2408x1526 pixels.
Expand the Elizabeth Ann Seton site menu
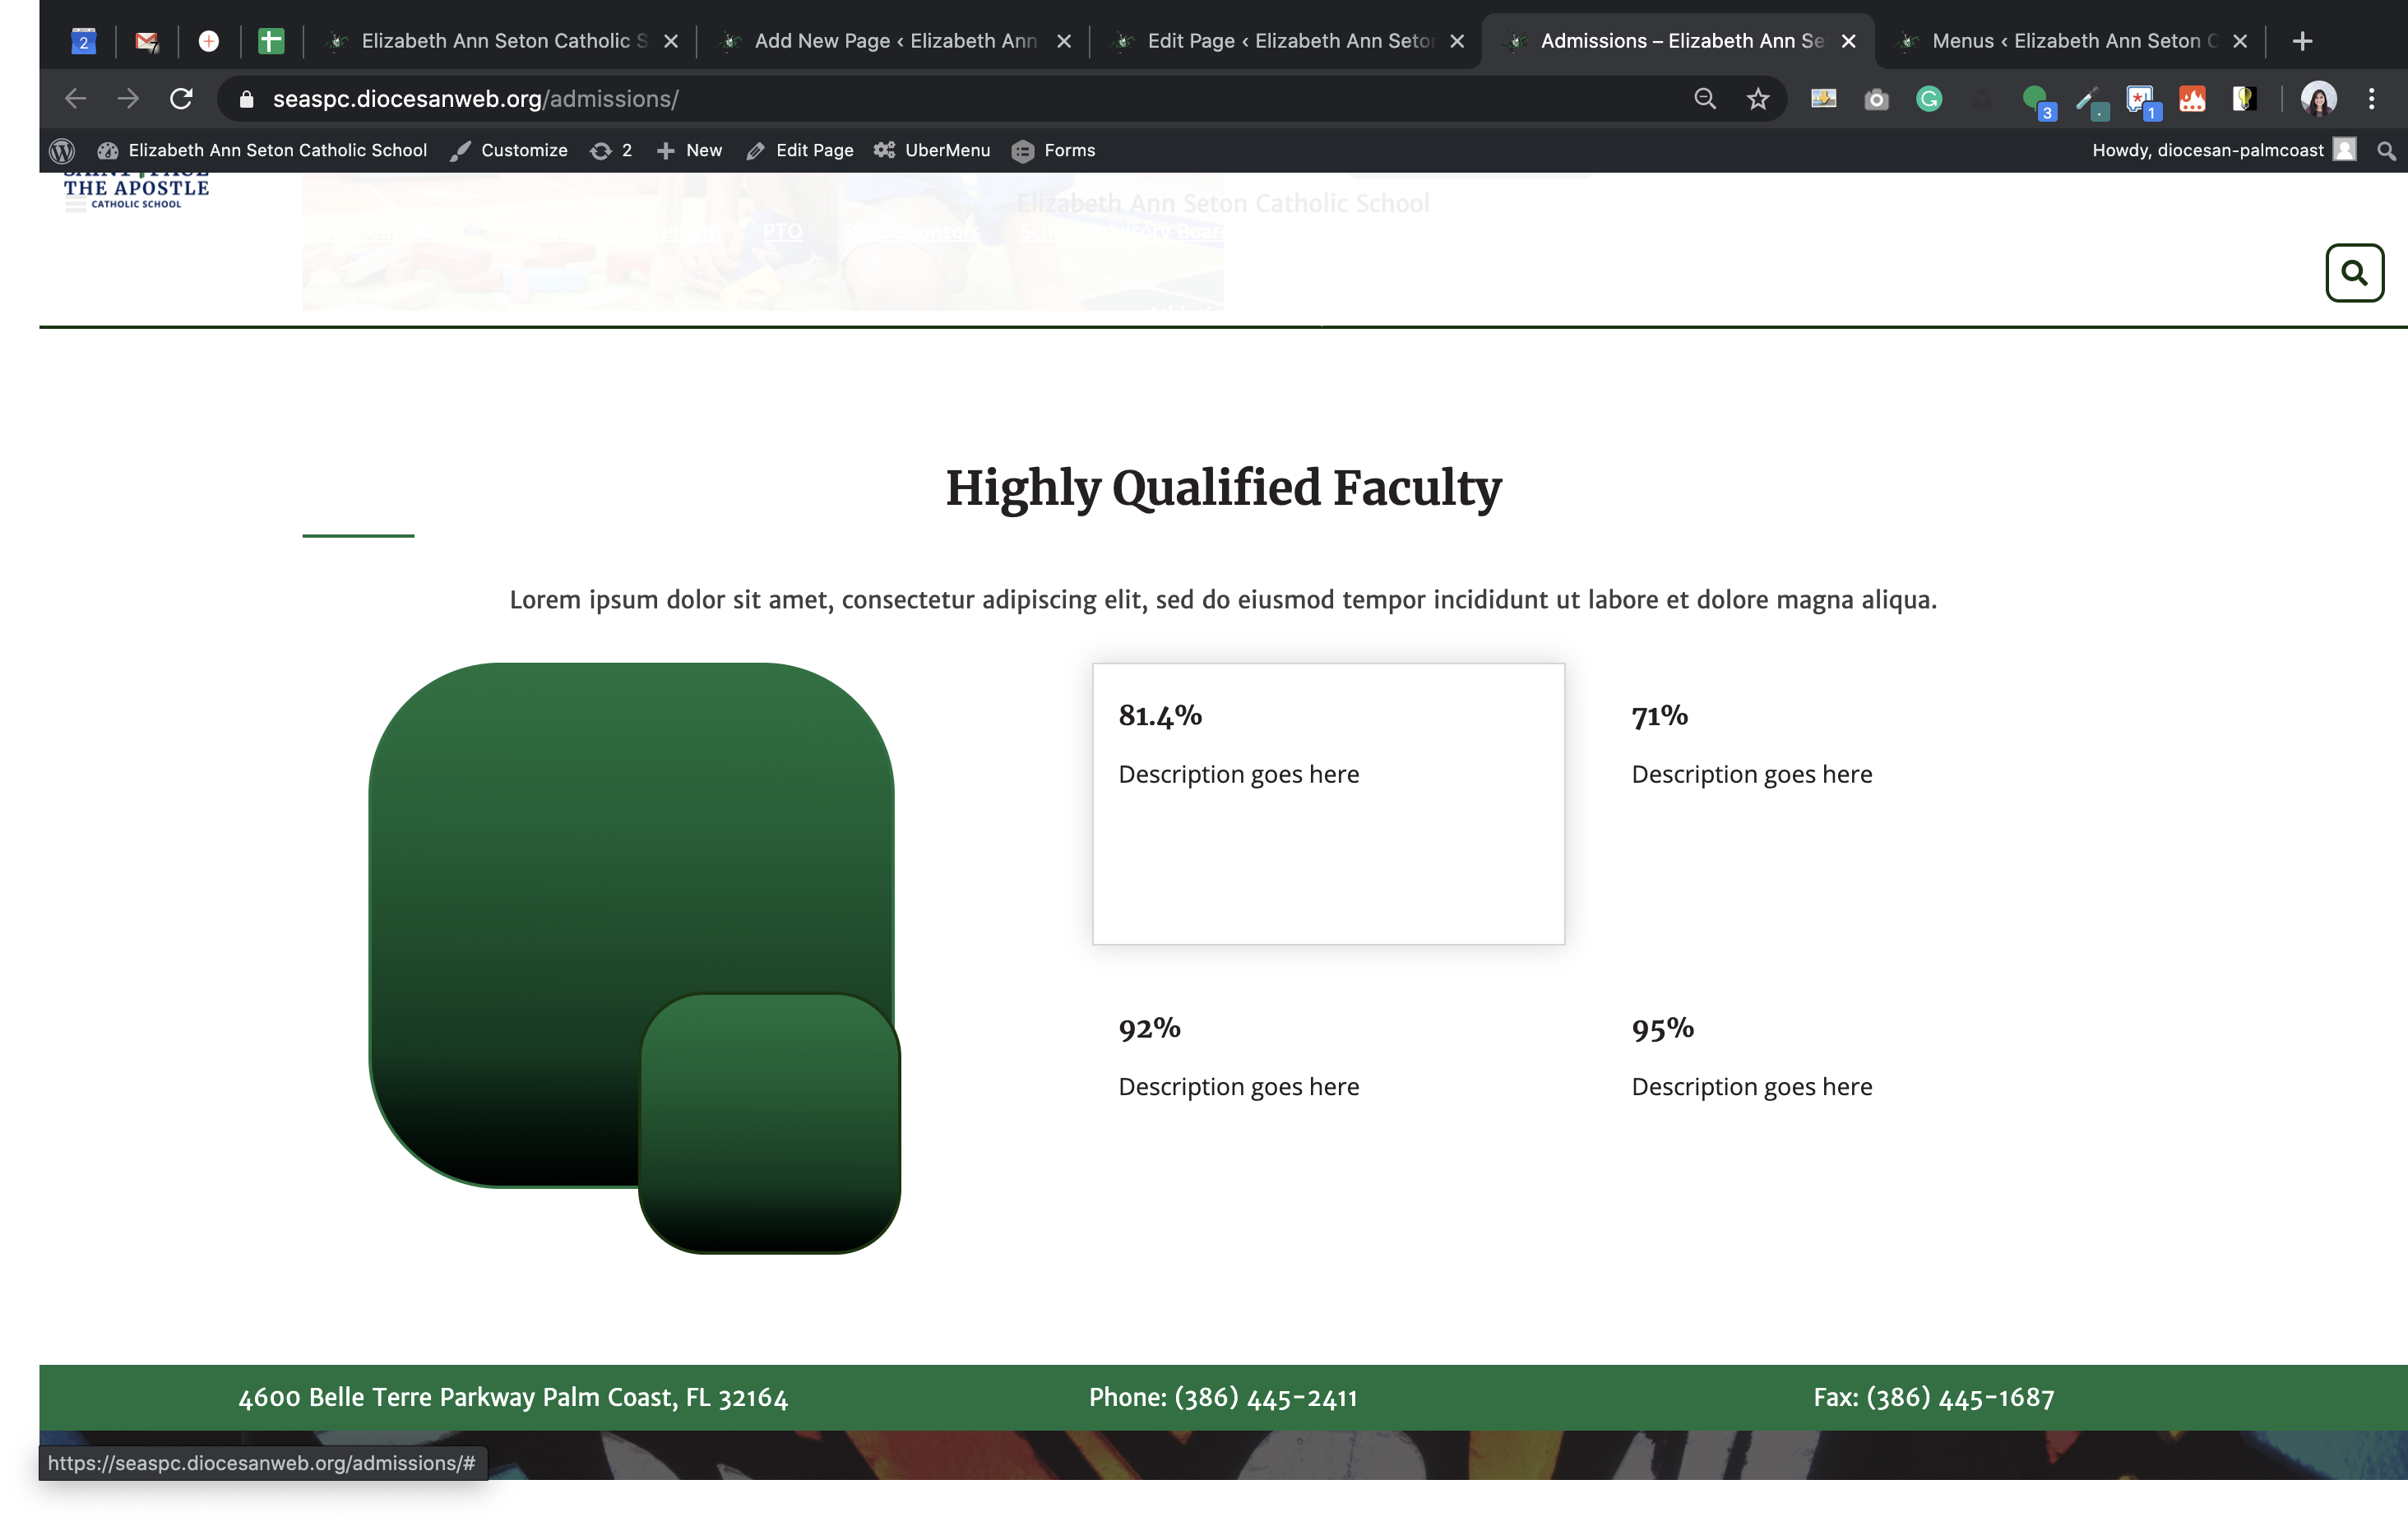277,150
